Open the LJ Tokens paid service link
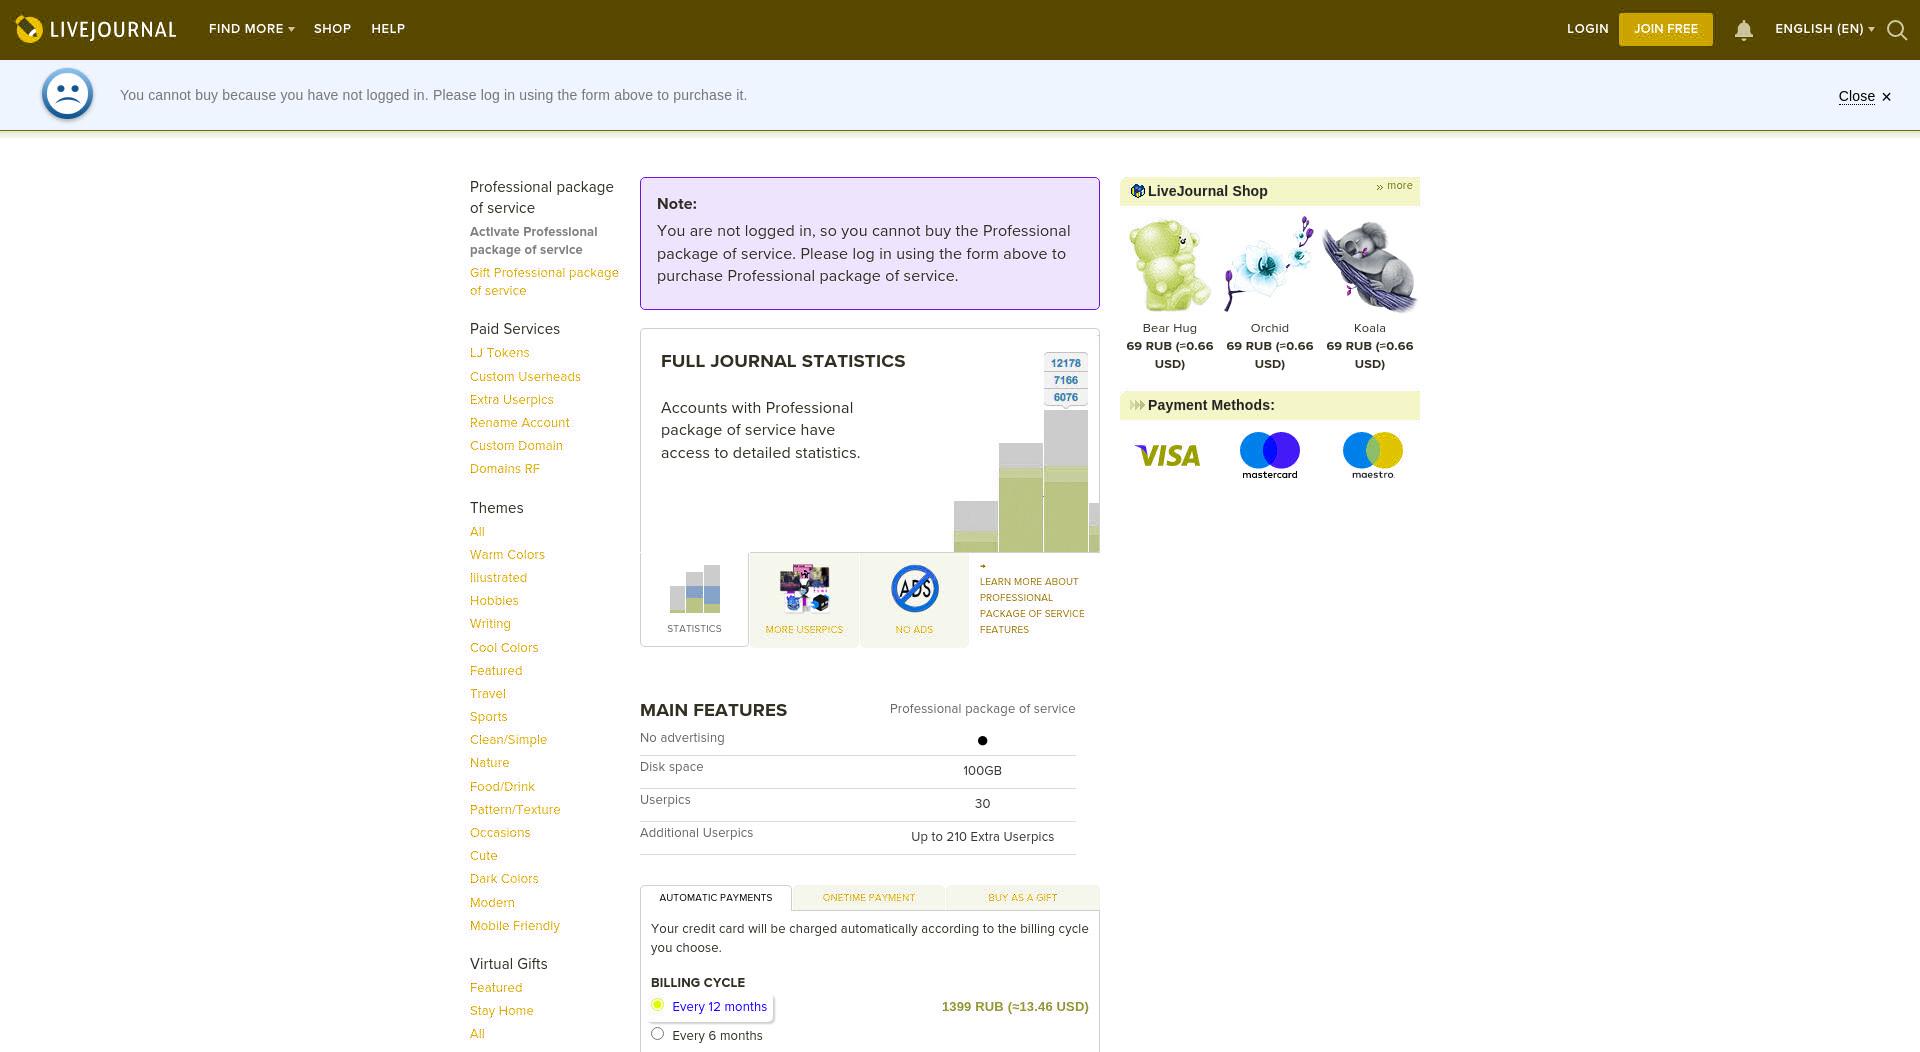 pyautogui.click(x=499, y=353)
